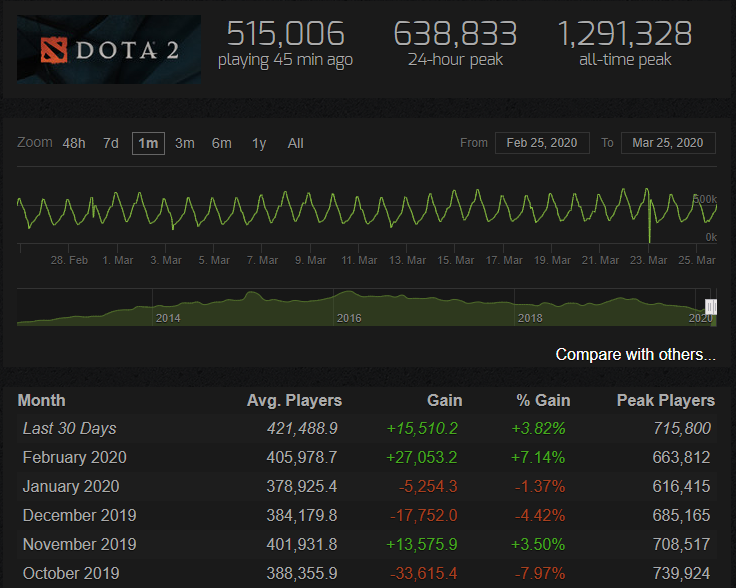The image size is (736, 588).
Task: Click the Month column header
Action: [41, 400]
